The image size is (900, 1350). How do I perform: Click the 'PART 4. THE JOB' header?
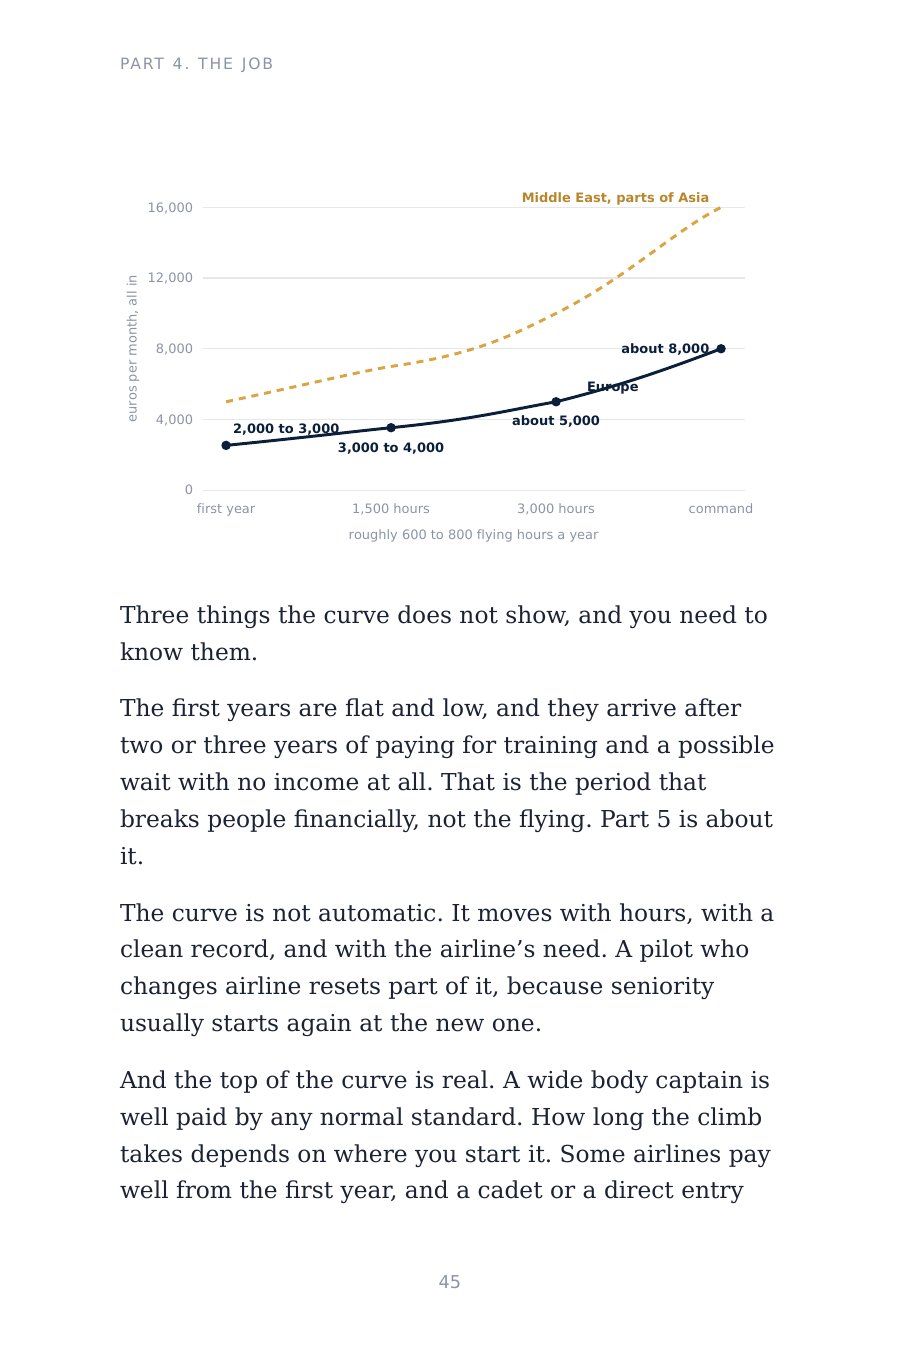click(x=197, y=64)
